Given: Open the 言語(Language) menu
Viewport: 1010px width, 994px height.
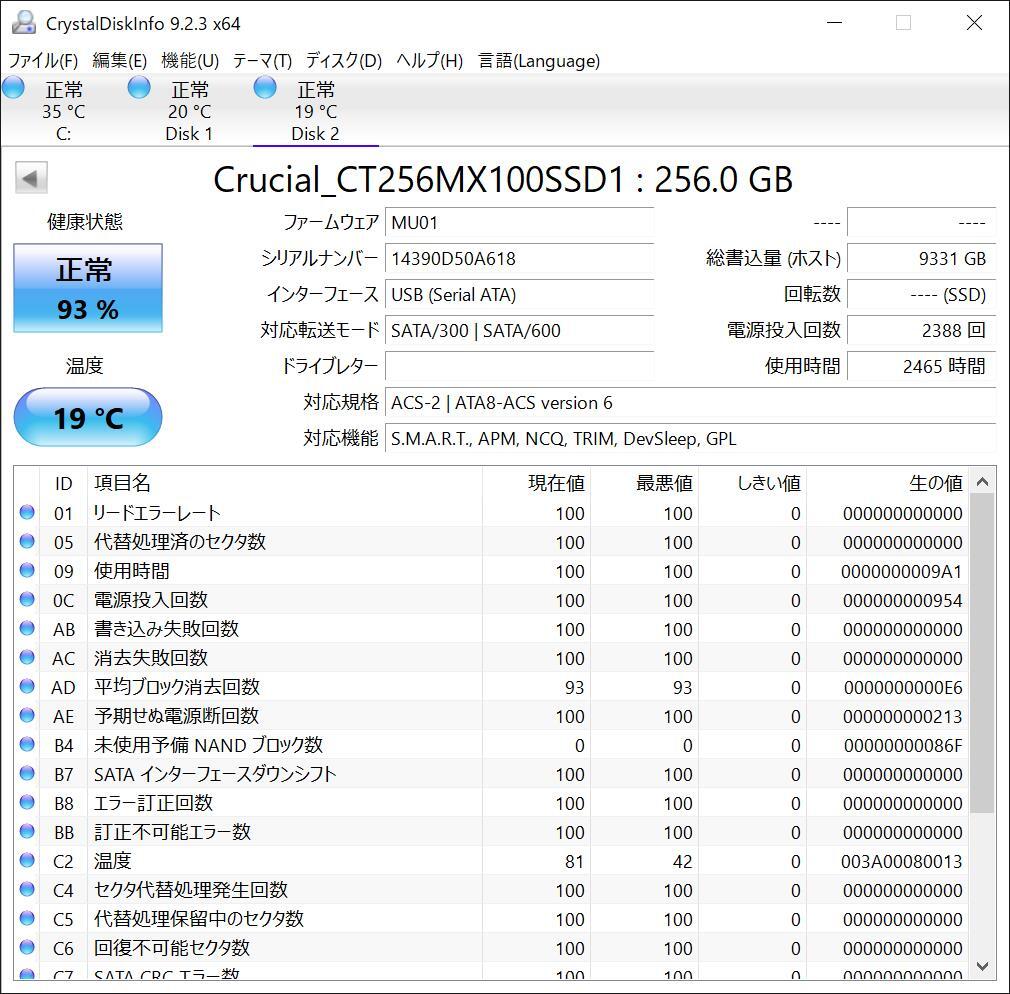Looking at the screenshot, I should (x=539, y=61).
